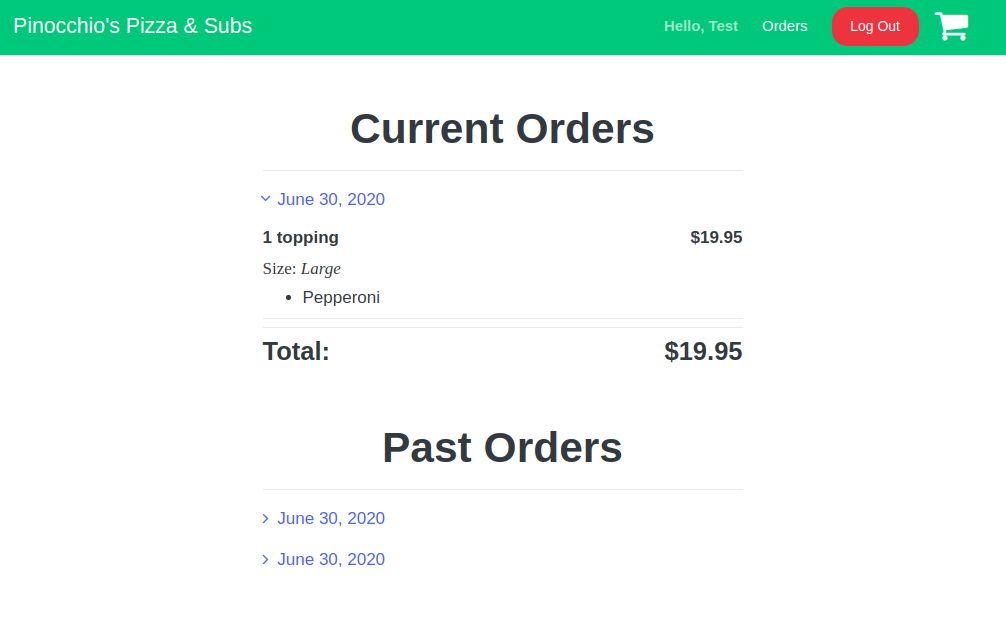Open the first Past Orders date link

pyautogui.click(x=330, y=518)
